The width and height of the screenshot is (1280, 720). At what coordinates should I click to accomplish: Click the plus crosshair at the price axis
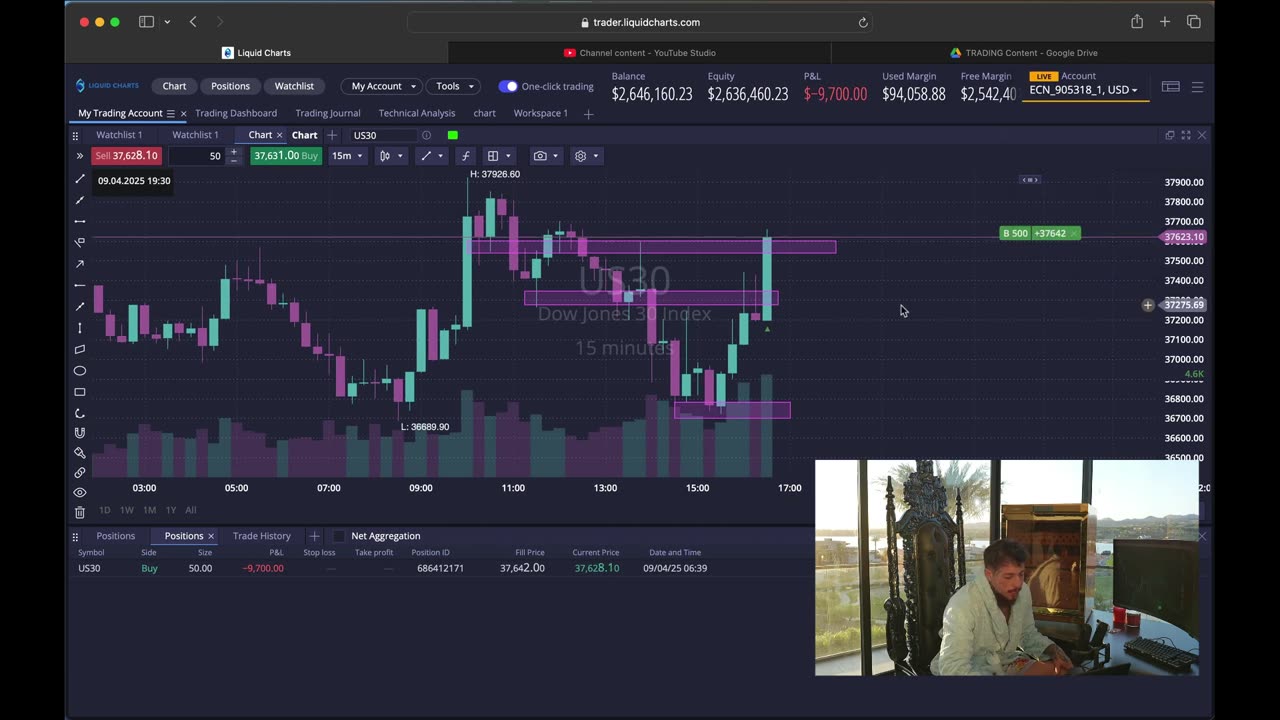(x=1148, y=305)
